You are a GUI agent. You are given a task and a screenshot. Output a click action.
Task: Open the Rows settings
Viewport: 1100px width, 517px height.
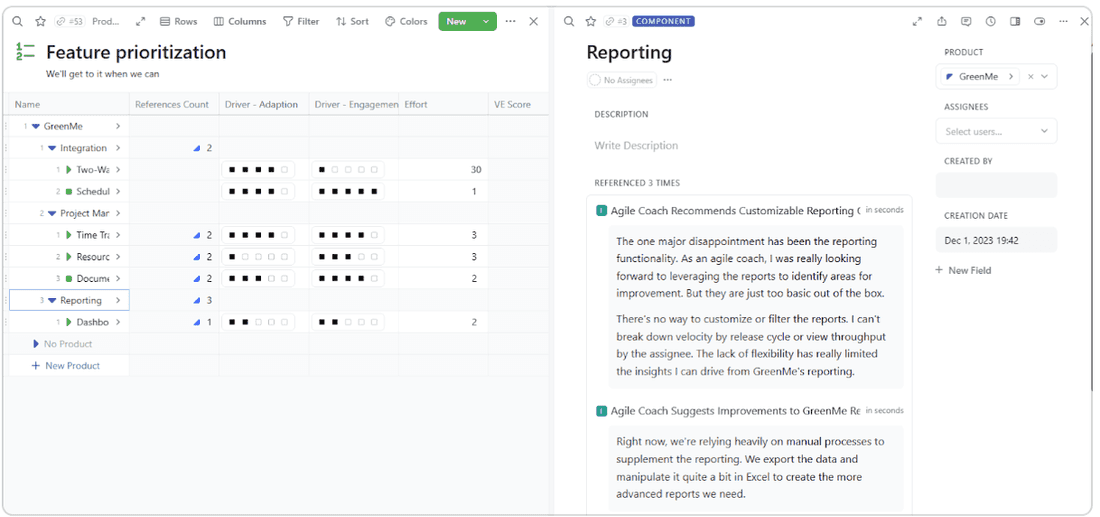[179, 22]
